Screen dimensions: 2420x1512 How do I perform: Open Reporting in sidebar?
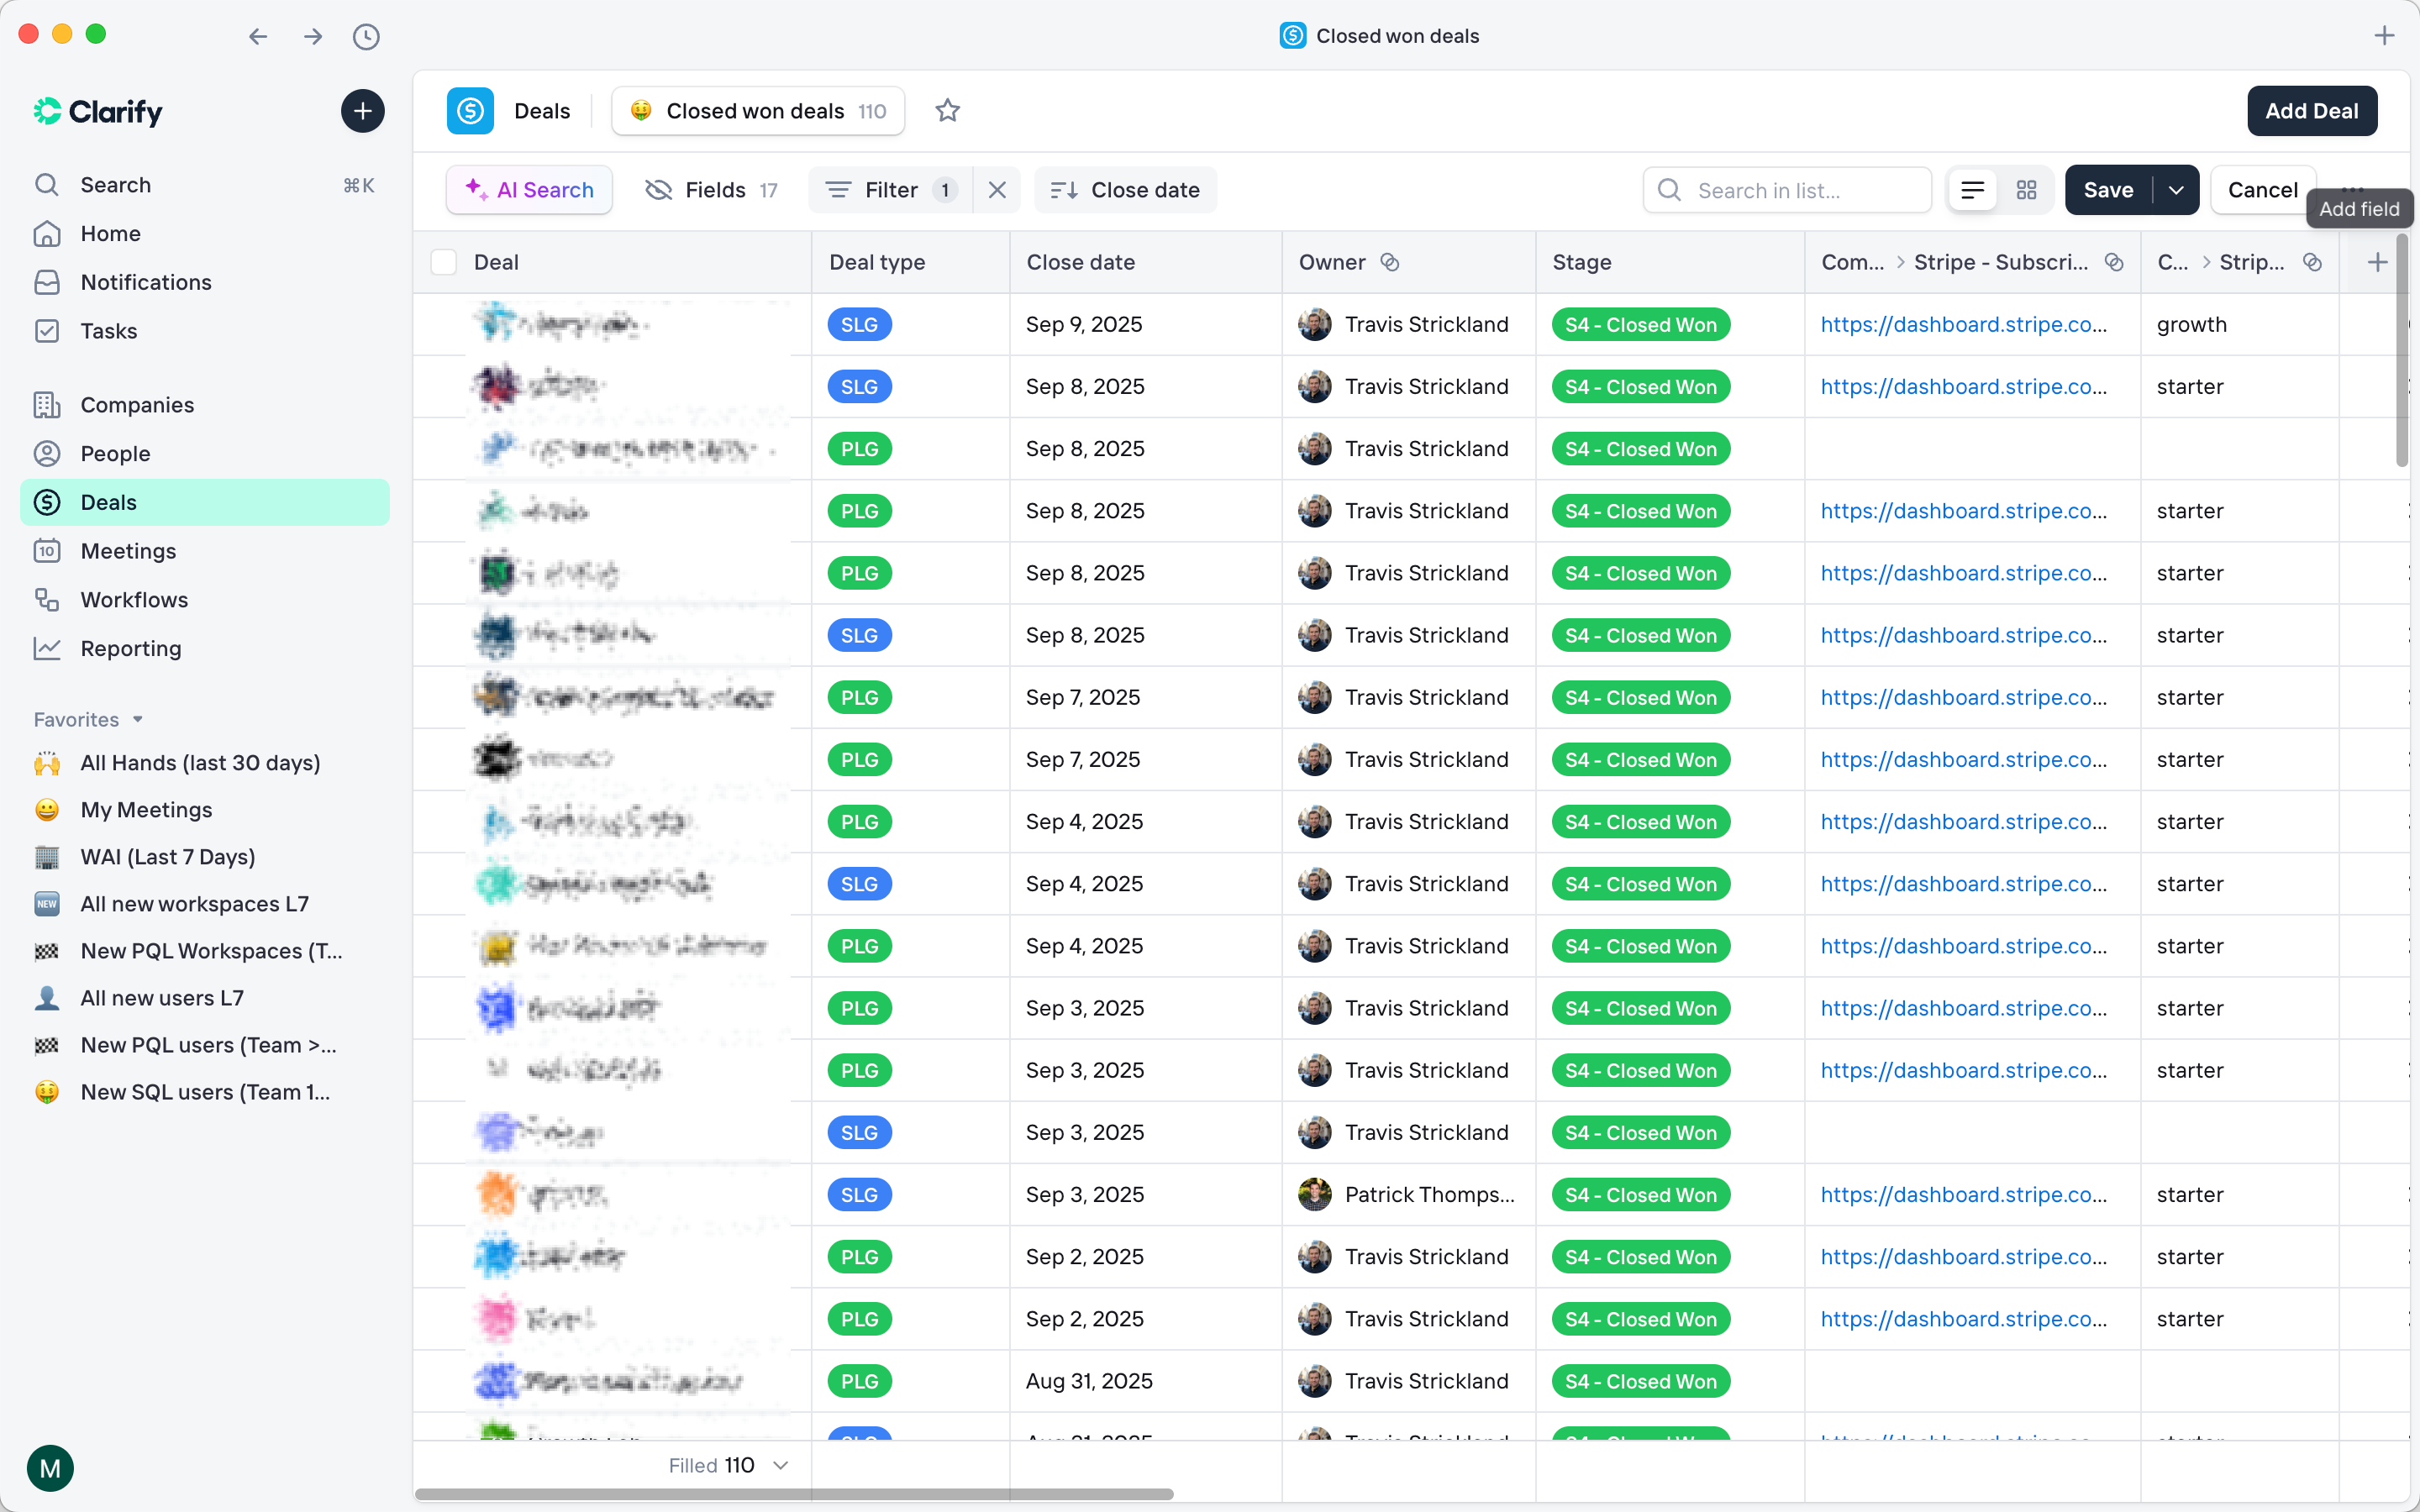[205, 648]
